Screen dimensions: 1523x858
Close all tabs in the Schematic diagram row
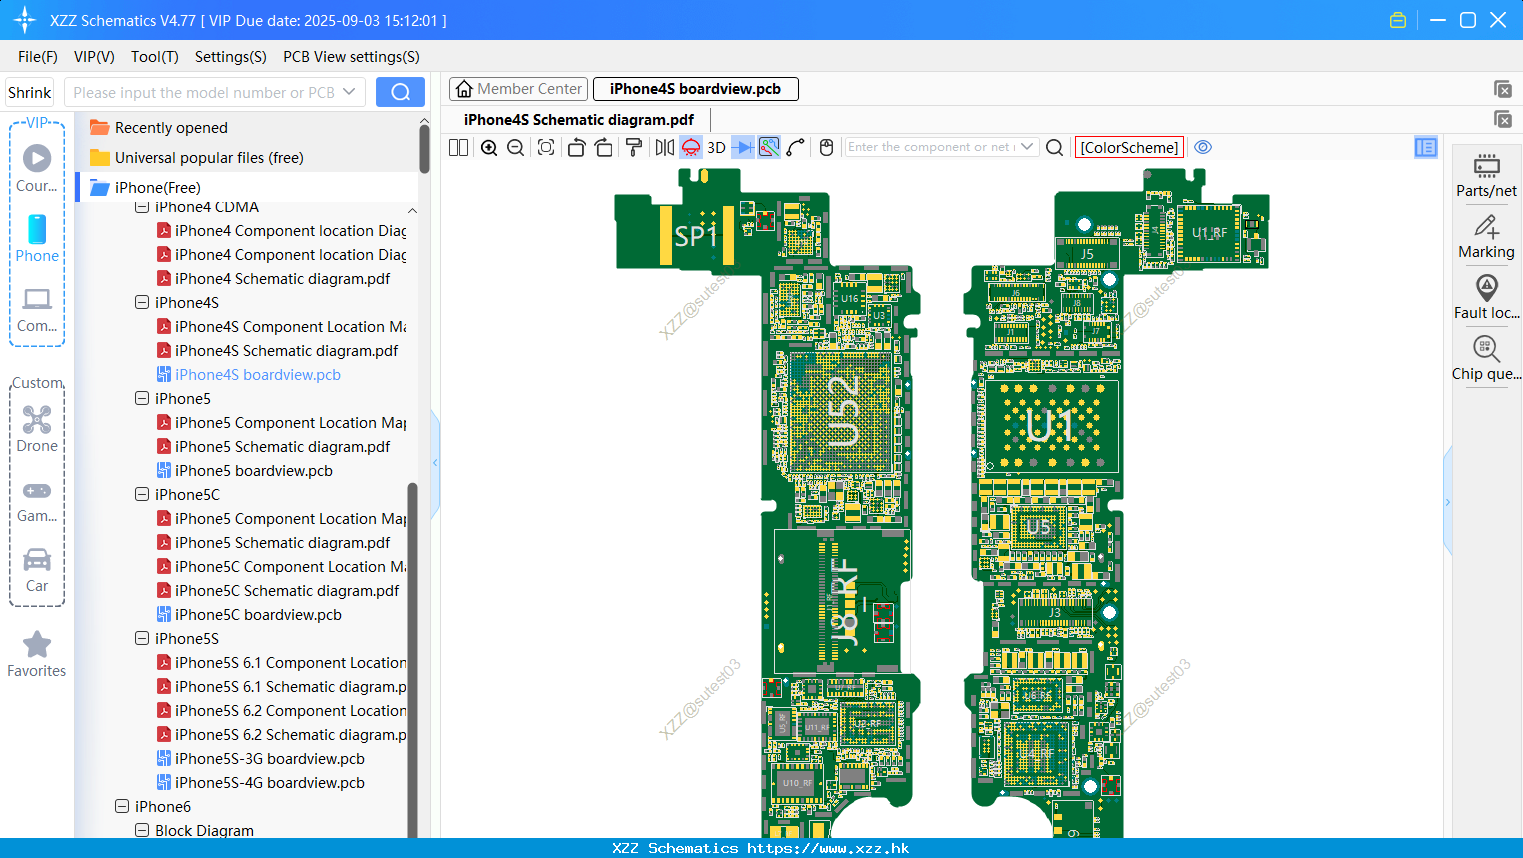pyautogui.click(x=1502, y=119)
